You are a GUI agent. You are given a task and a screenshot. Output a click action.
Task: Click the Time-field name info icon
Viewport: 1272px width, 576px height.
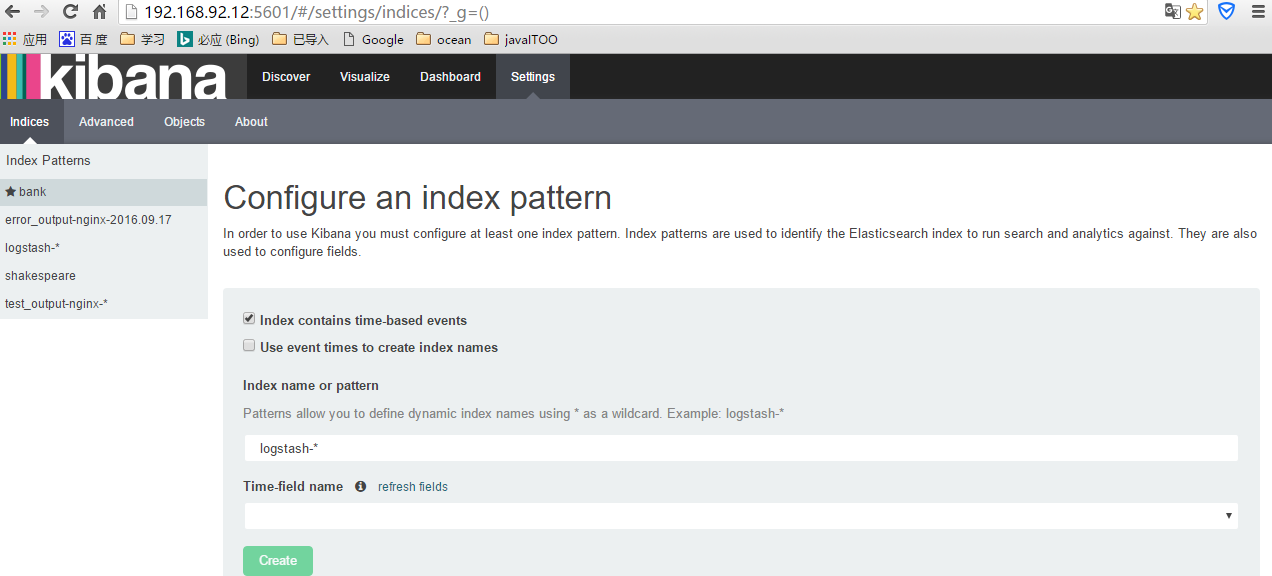[360, 487]
